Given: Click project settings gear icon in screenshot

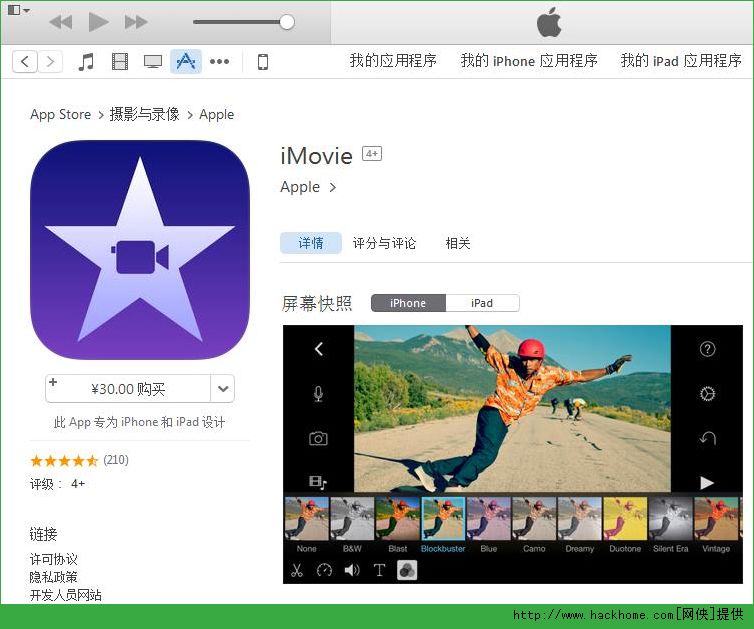Looking at the screenshot, I should (707, 393).
